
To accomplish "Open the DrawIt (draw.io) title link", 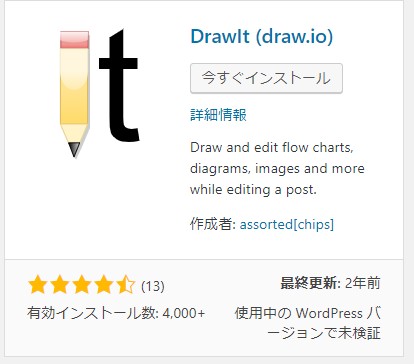I will point(262,36).
